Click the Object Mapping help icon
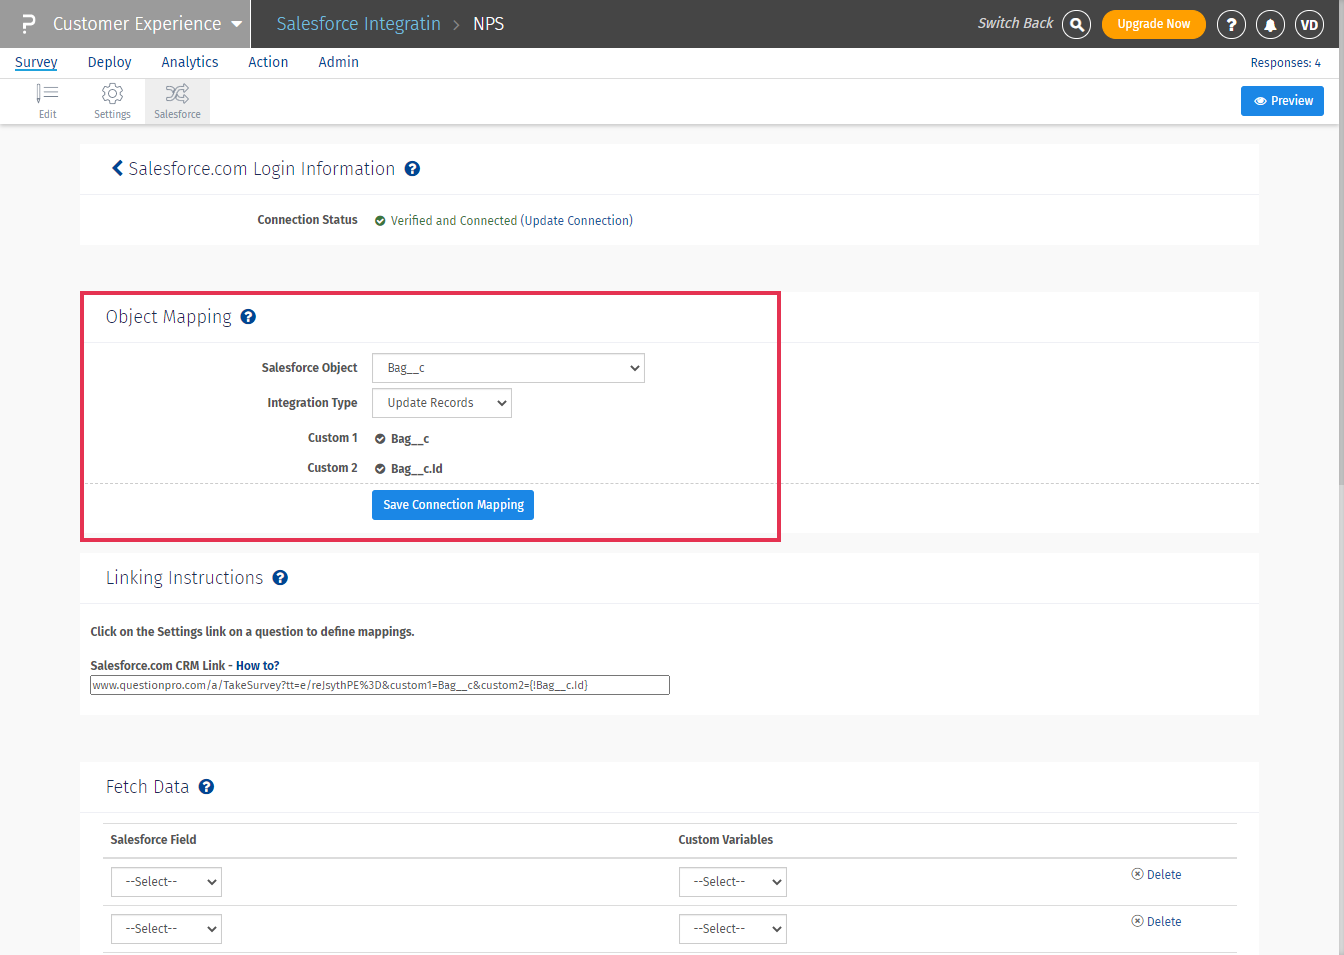This screenshot has height=955, width=1344. click(247, 316)
